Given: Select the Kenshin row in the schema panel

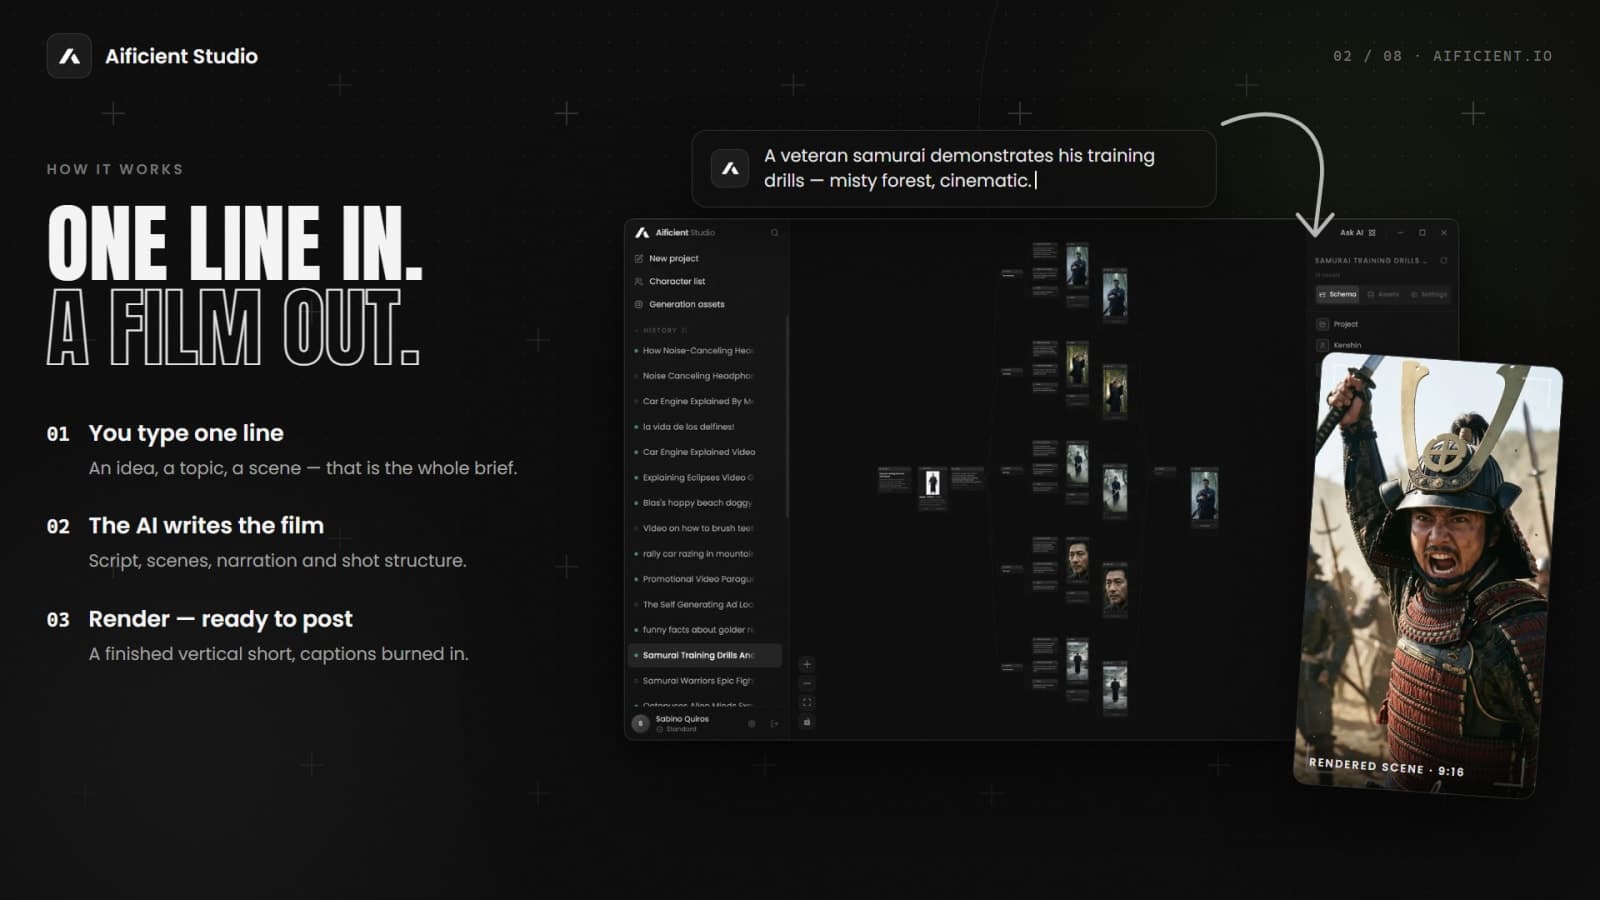Looking at the screenshot, I should coord(1383,345).
